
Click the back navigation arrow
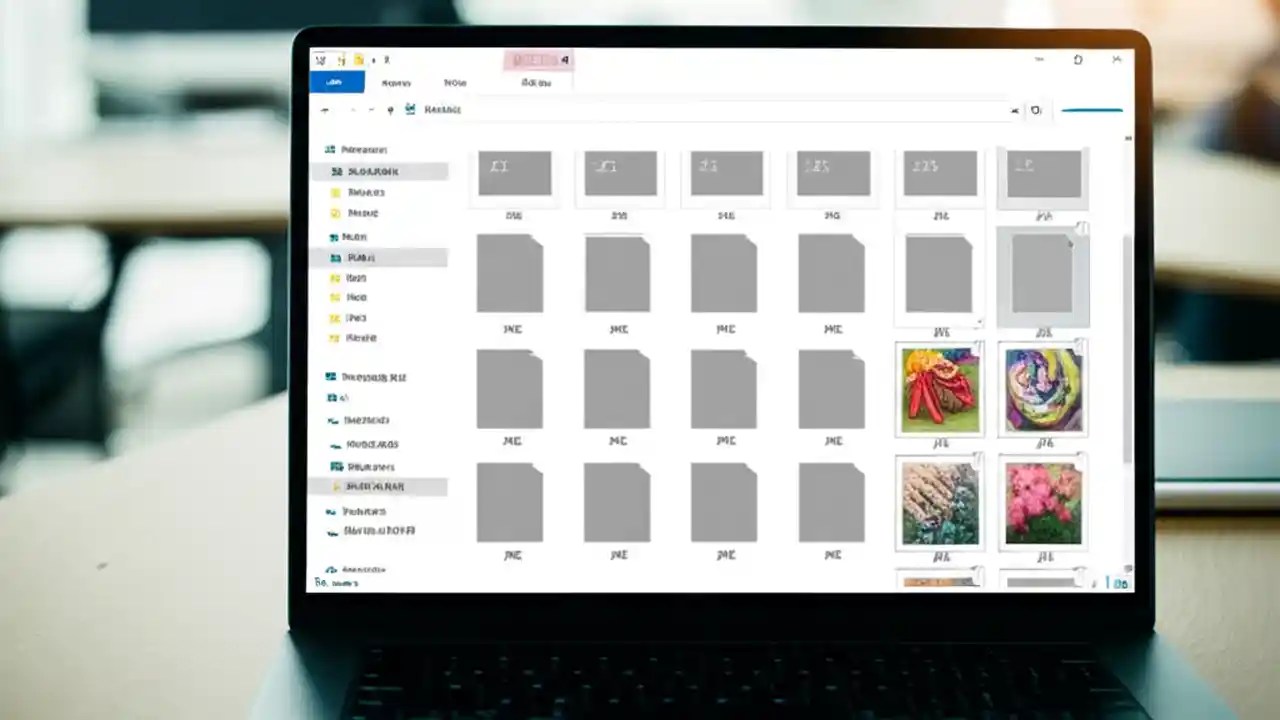click(324, 110)
